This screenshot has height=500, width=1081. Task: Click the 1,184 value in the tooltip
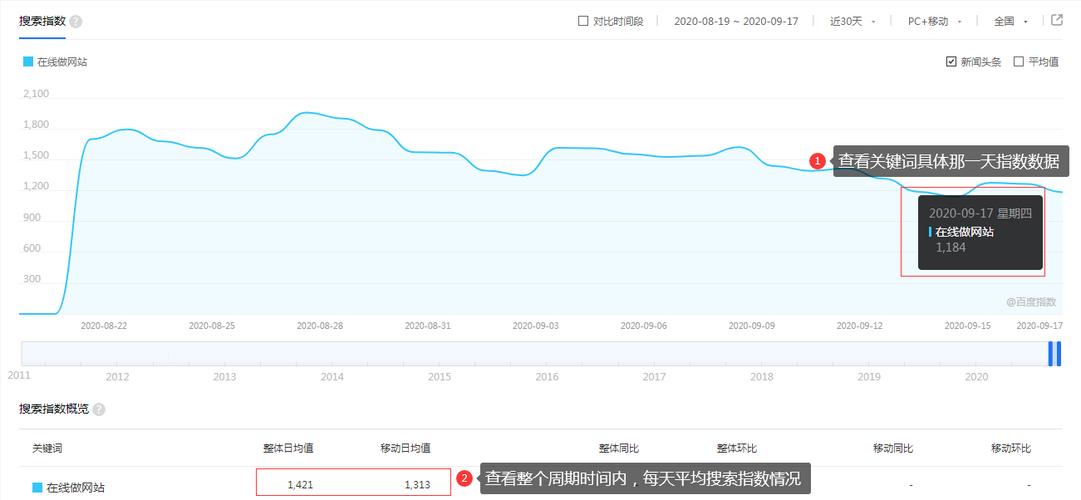[951, 248]
